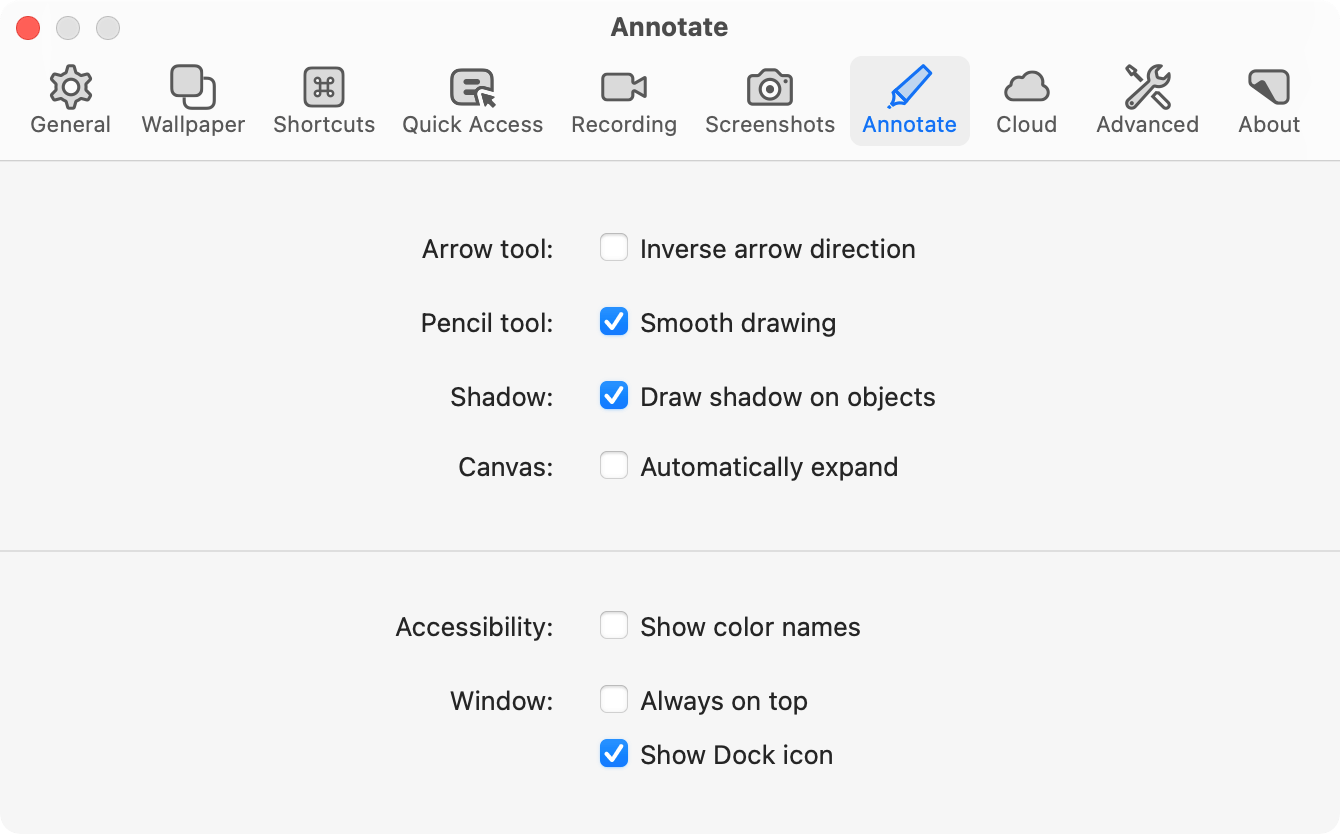Disable Smooth drawing checkbox
The width and height of the screenshot is (1340, 834).
tap(614, 322)
